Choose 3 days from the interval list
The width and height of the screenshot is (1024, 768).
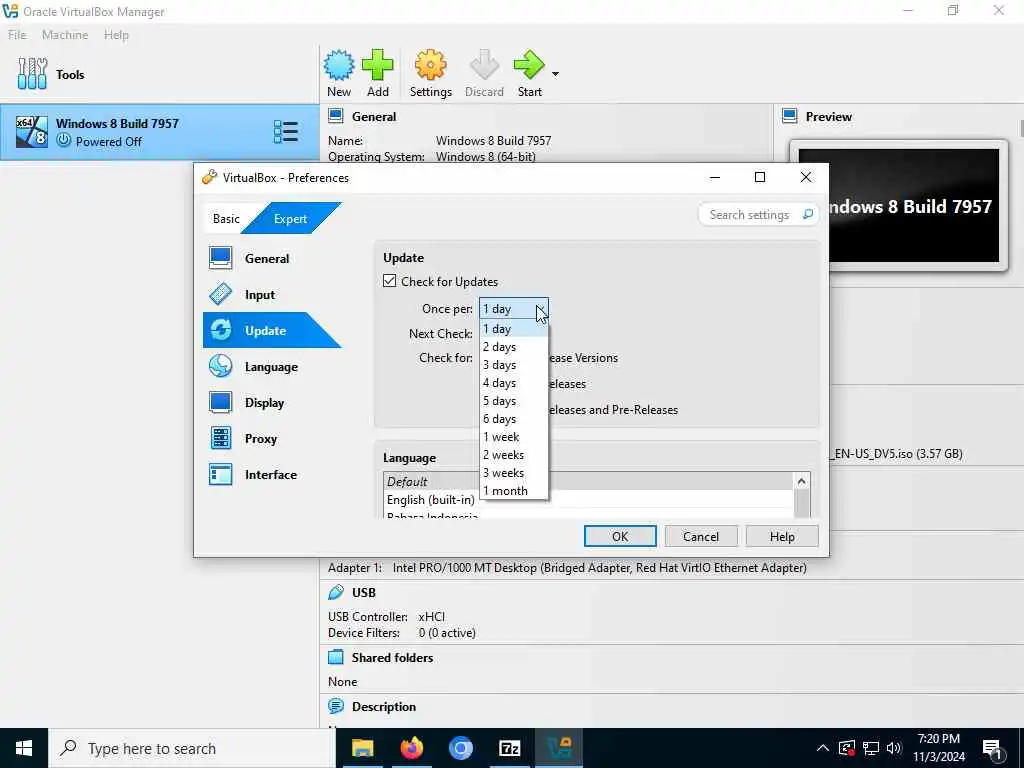click(514, 364)
